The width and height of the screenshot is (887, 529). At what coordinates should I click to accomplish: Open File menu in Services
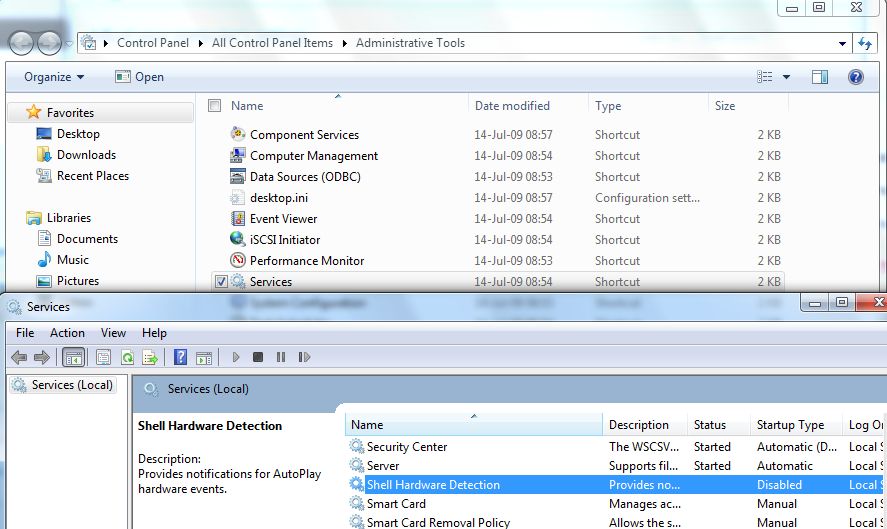(x=25, y=333)
